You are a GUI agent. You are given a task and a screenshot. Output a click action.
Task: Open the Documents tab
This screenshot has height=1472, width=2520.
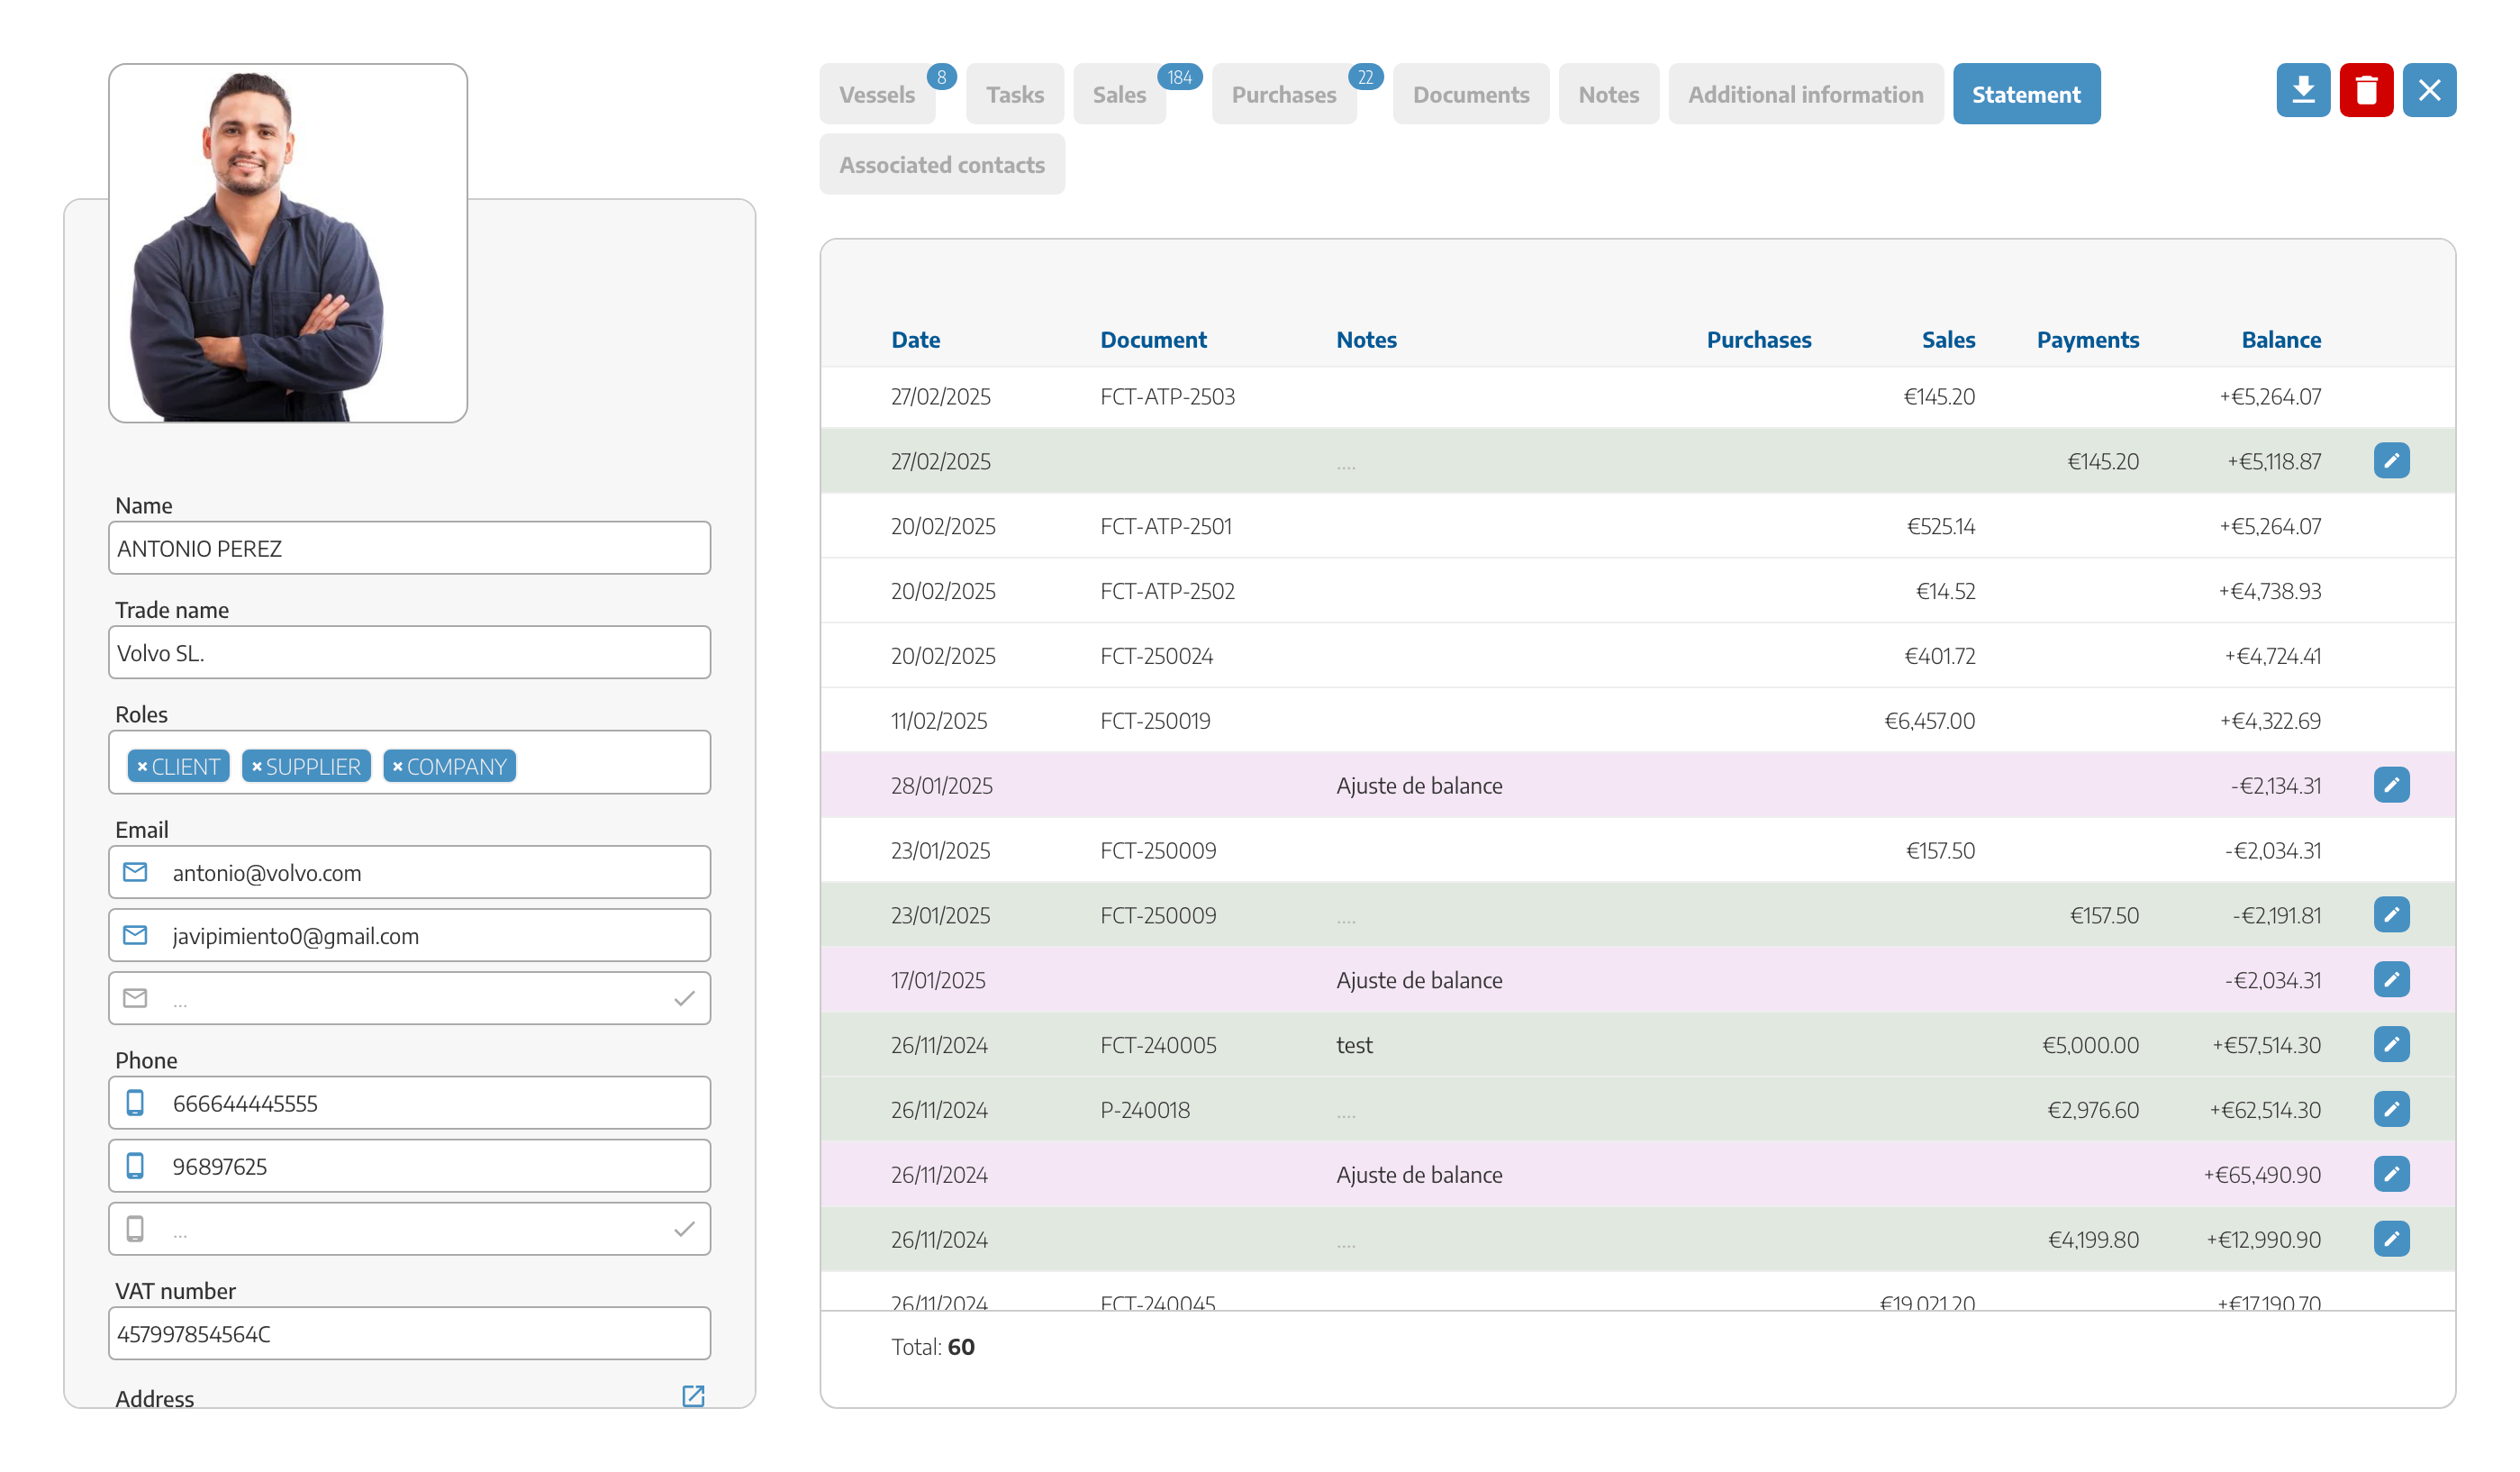pyautogui.click(x=1470, y=94)
